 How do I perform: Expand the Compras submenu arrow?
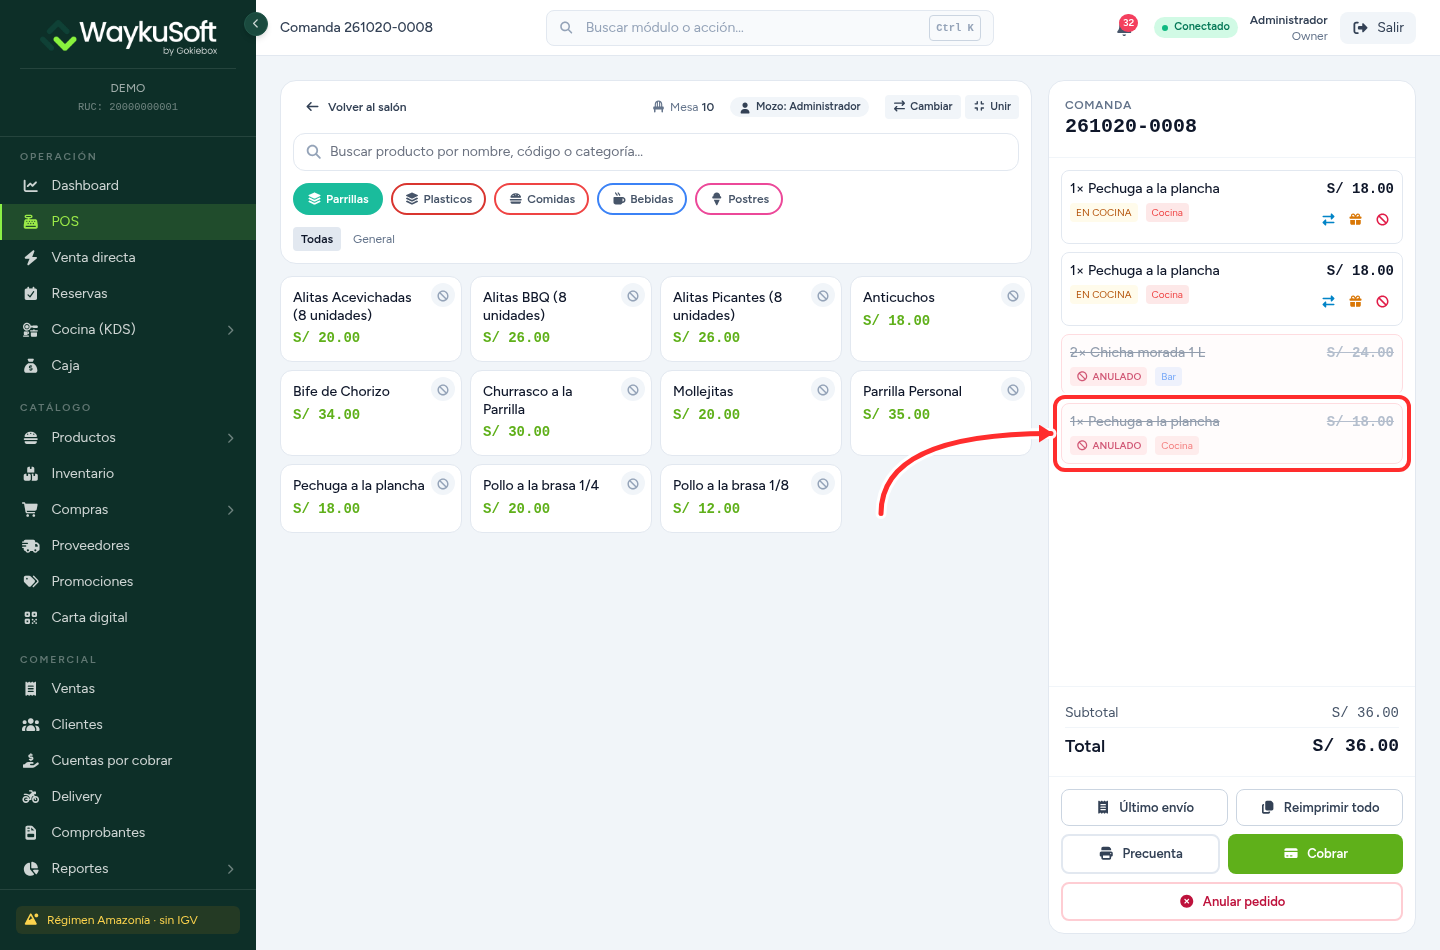click(x=231, y=509)
